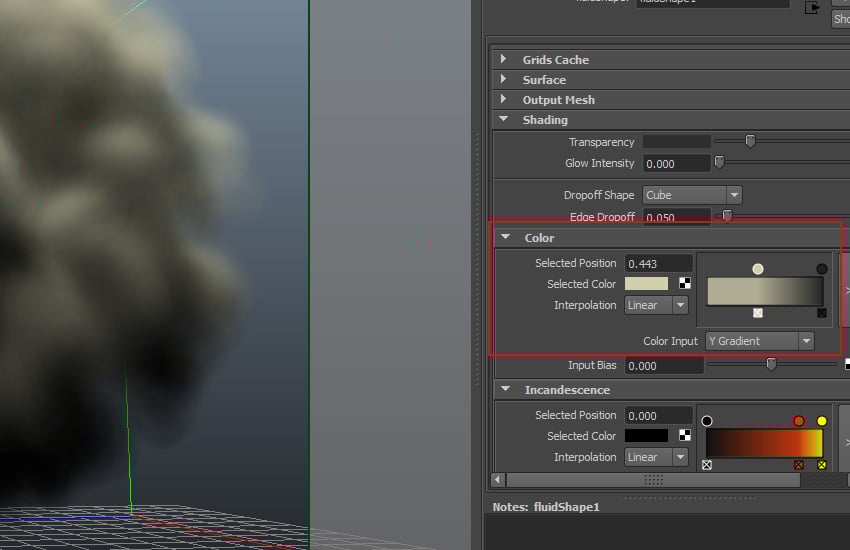Adjust the Edge Dropoff slider handle
The height and width of the screenshot is (550, 850).
[x=727, y=216]
